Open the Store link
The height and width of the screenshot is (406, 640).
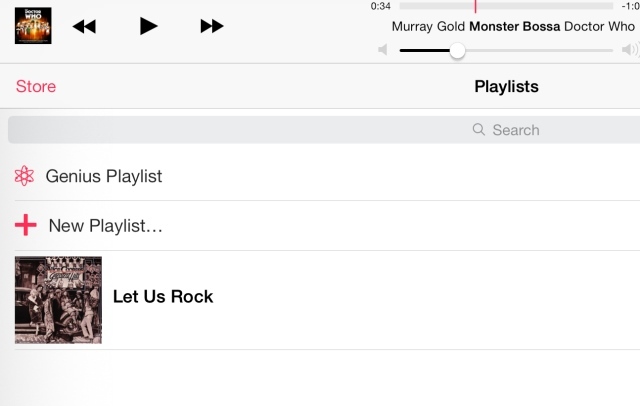(x=36, y=87)
